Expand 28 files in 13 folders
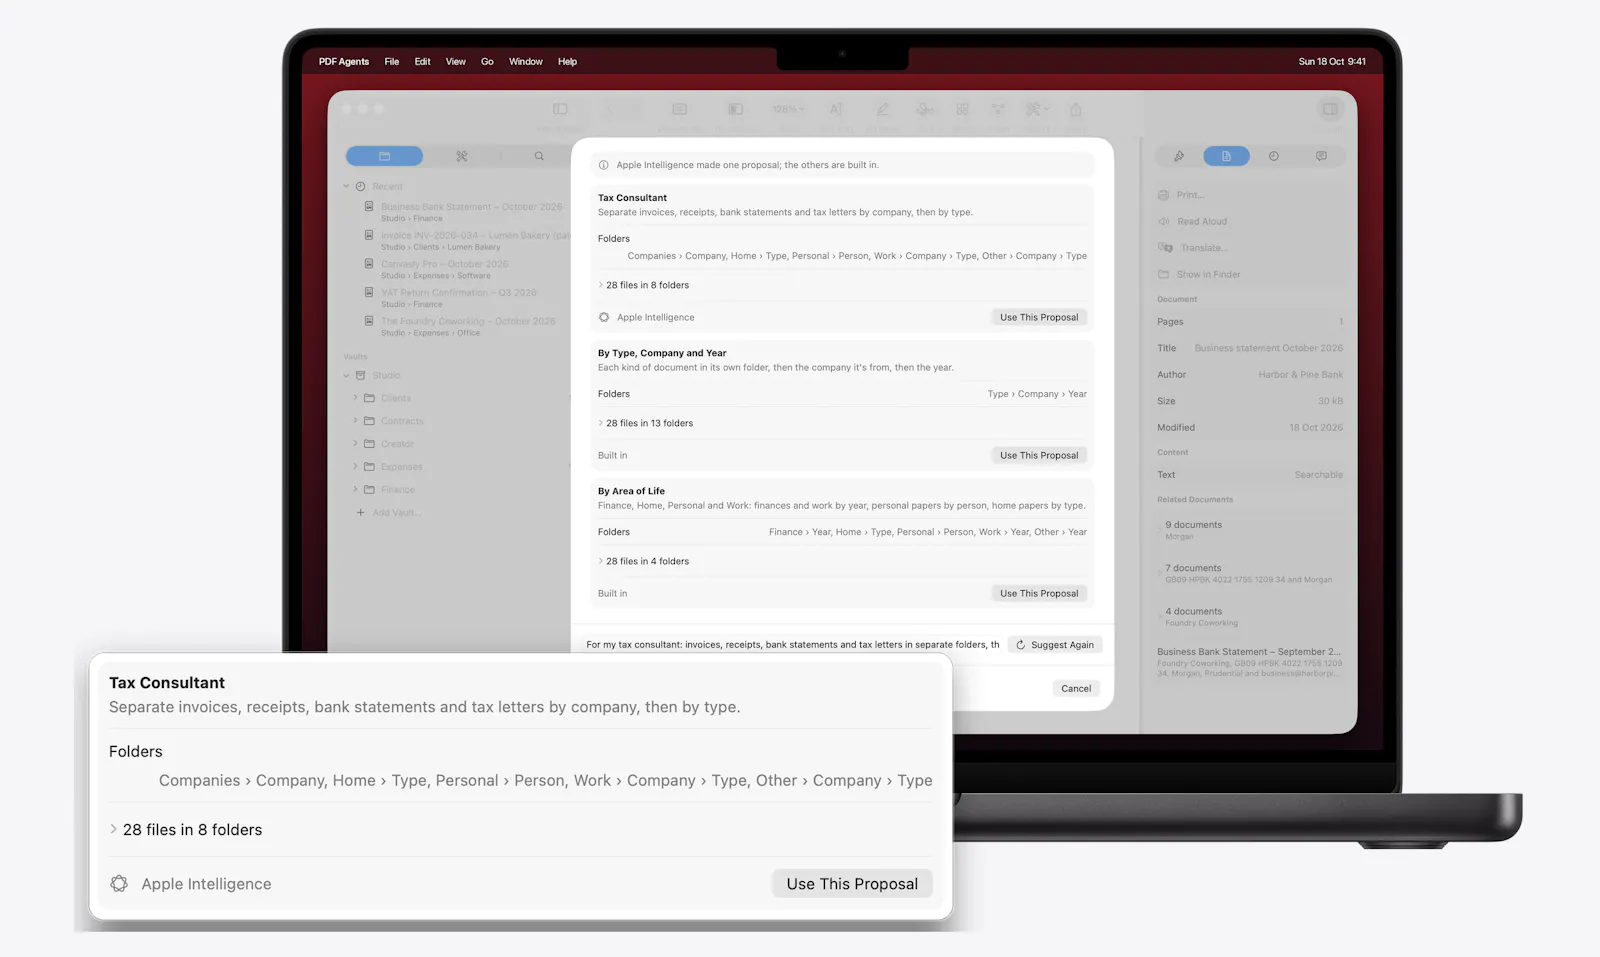The image size is (1600, 957). pos(601,423)
